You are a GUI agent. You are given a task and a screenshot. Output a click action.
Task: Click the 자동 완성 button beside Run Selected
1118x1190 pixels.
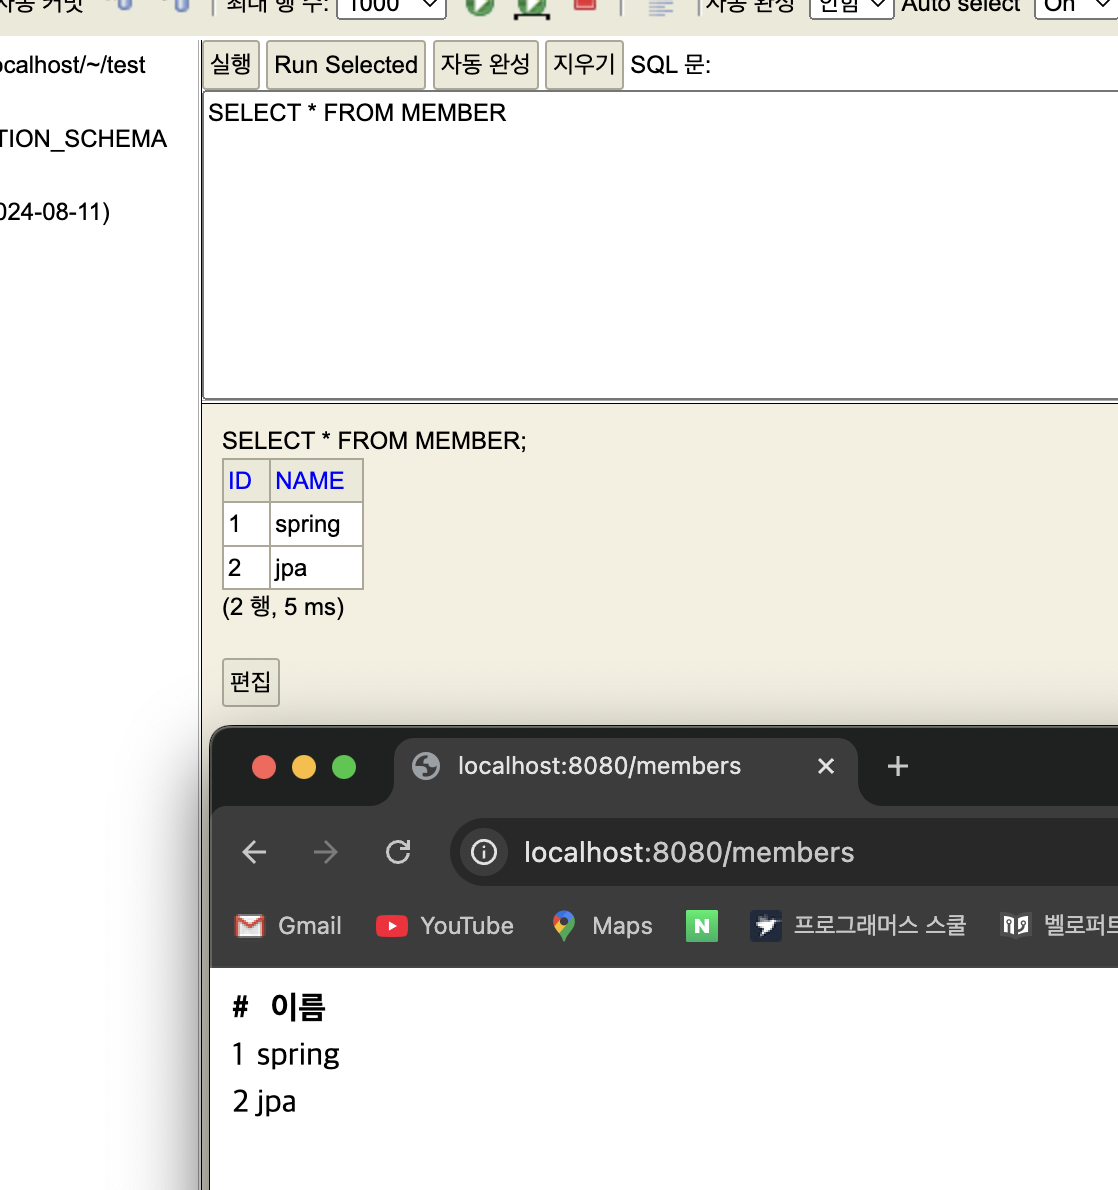coord(485,65)
